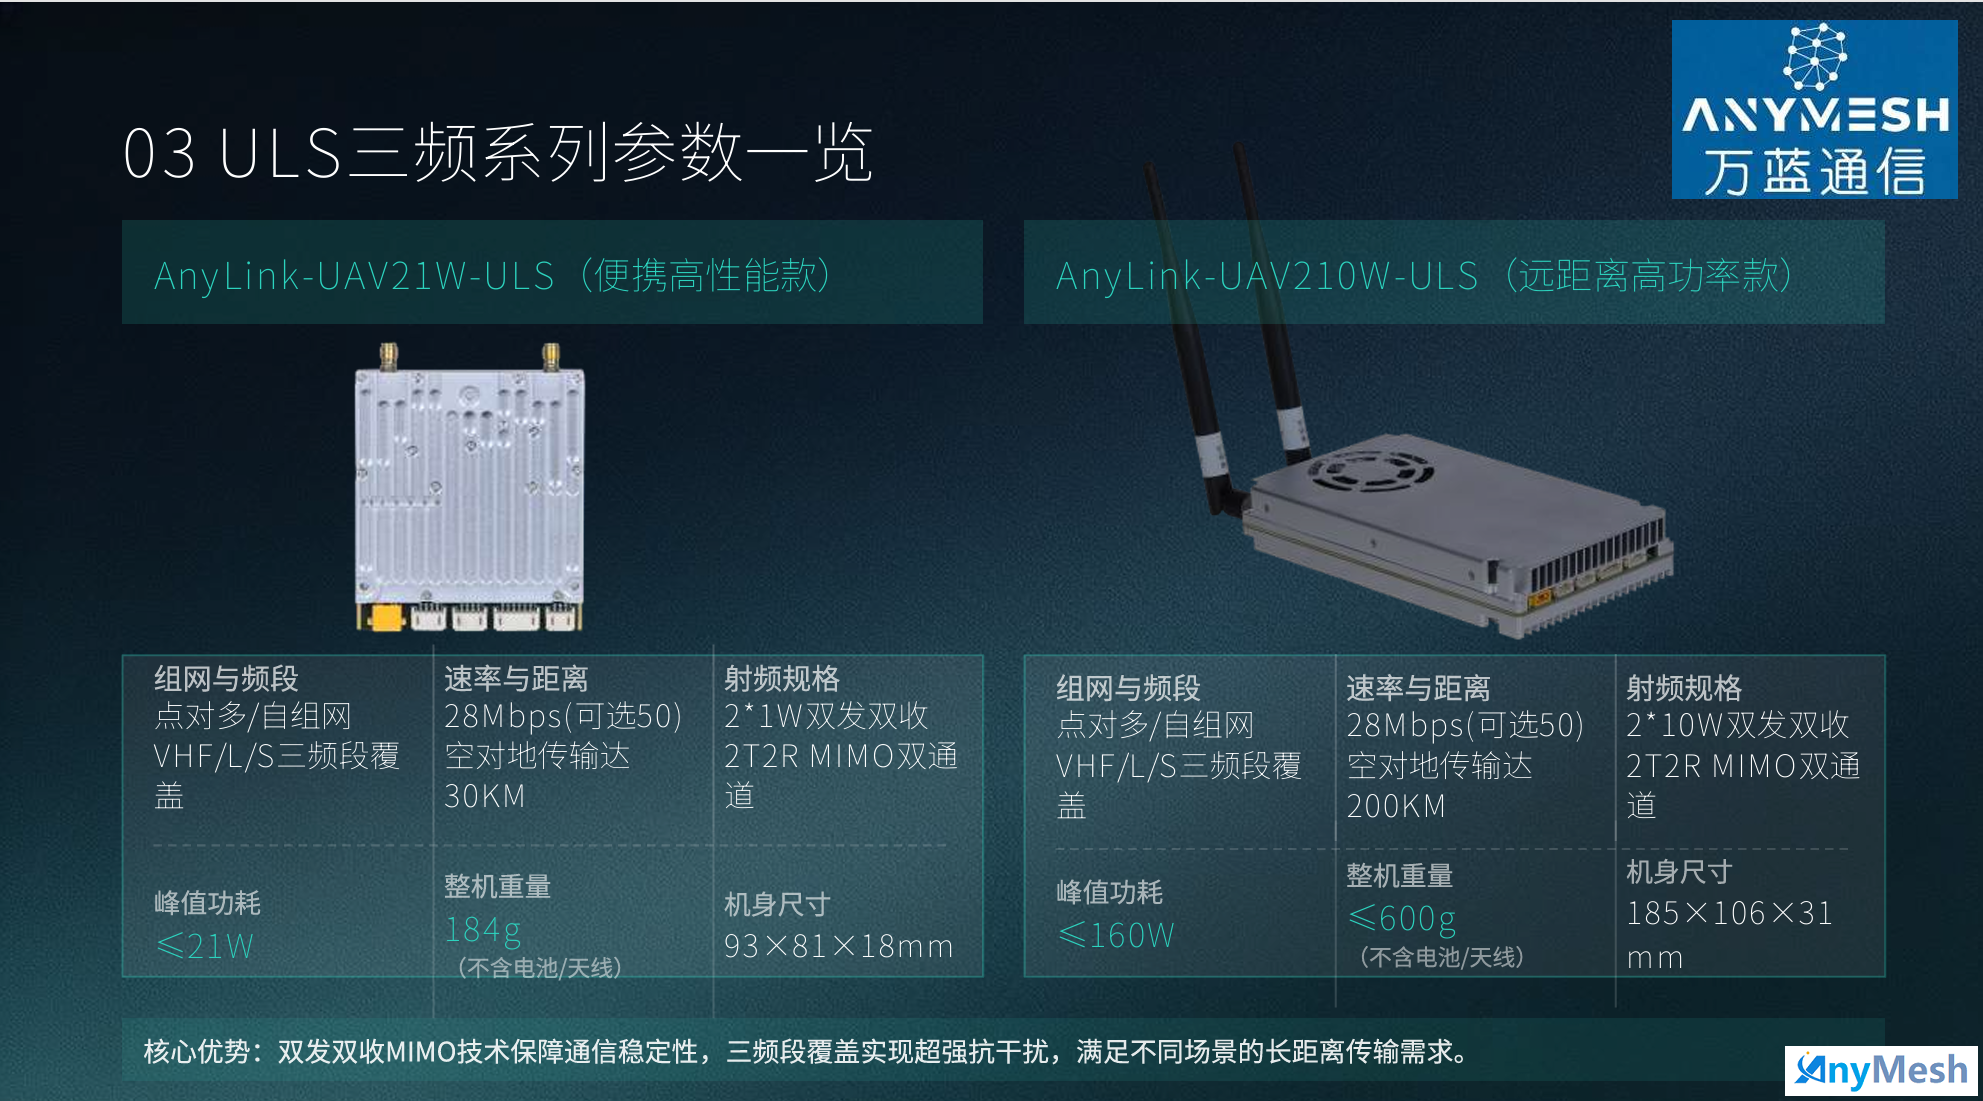Screen dimensions: 1983x1101
Task: Click "VHF/L/S三频段覆盖" in the UAV21W-ULS table
Action: (x=276, y=775)
